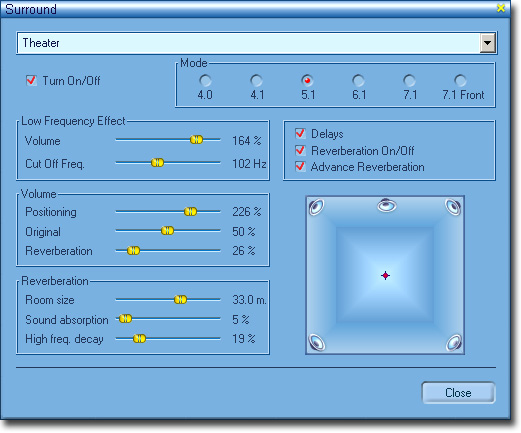Click the center speaker icon
The image size is (521, 433).
point(387,205)
